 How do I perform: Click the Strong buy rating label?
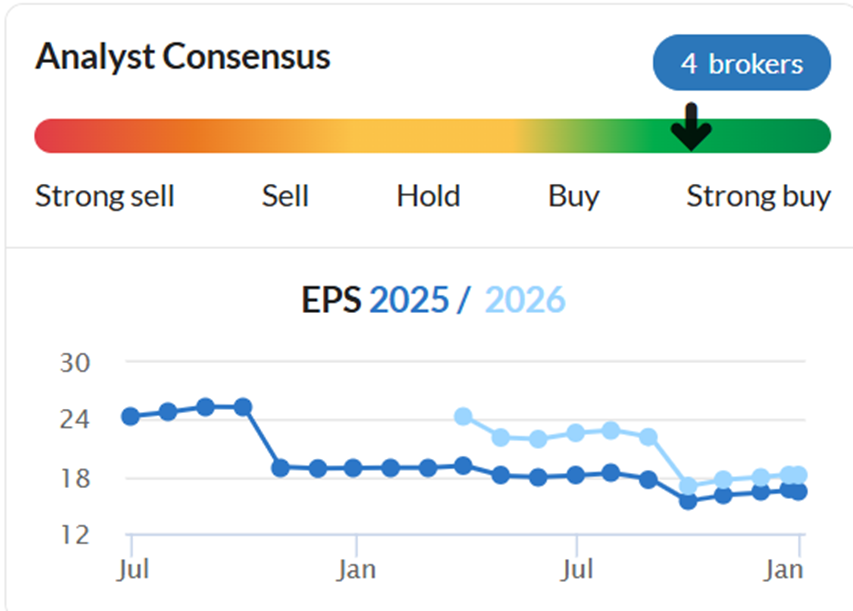758,197
